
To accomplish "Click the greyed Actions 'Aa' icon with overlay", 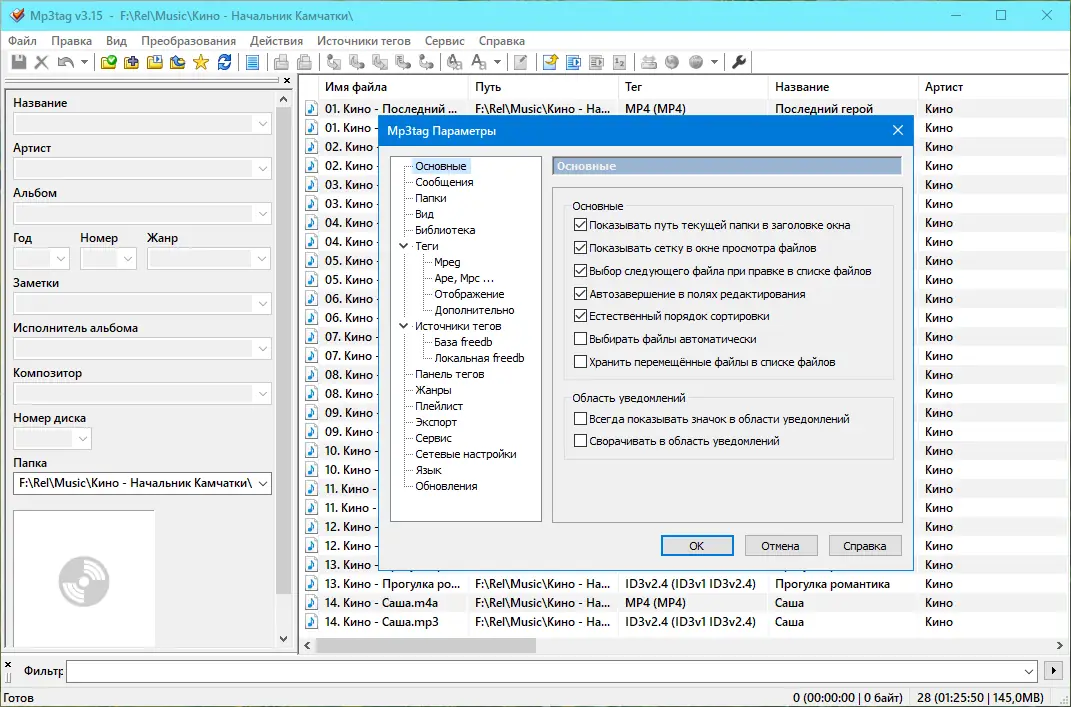I will 454,62.
